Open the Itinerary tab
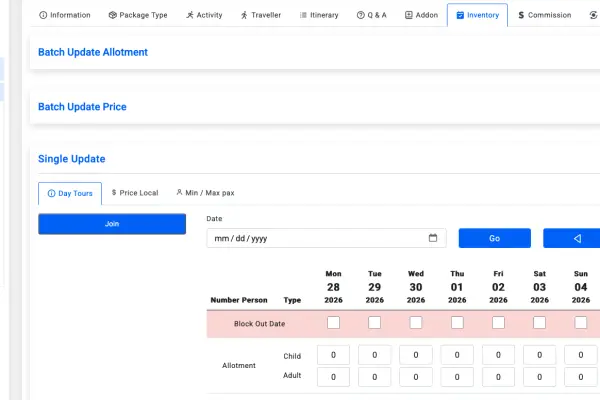This screenshot has width=600, height=400. [319, 15]
